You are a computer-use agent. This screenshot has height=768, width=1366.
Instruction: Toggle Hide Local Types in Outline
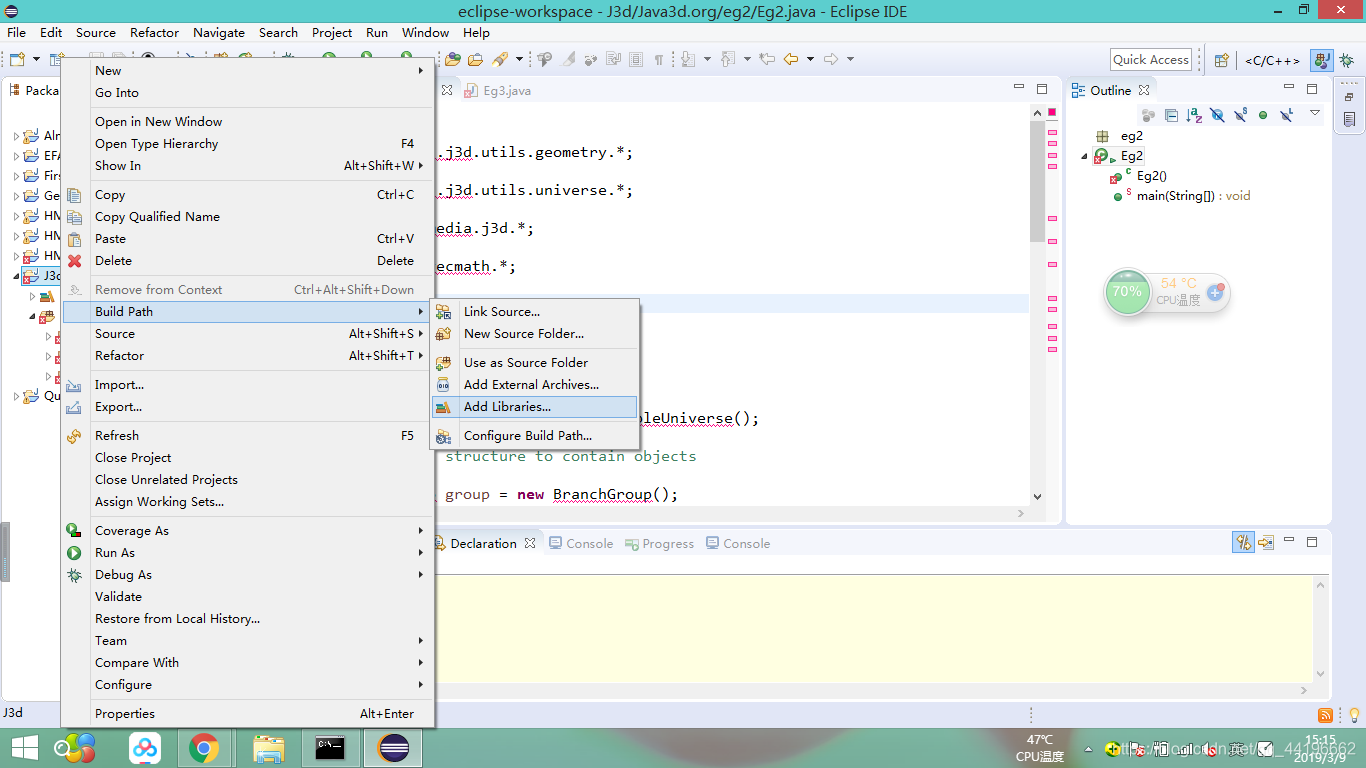pyautogui.click(x=1287, y=115)
